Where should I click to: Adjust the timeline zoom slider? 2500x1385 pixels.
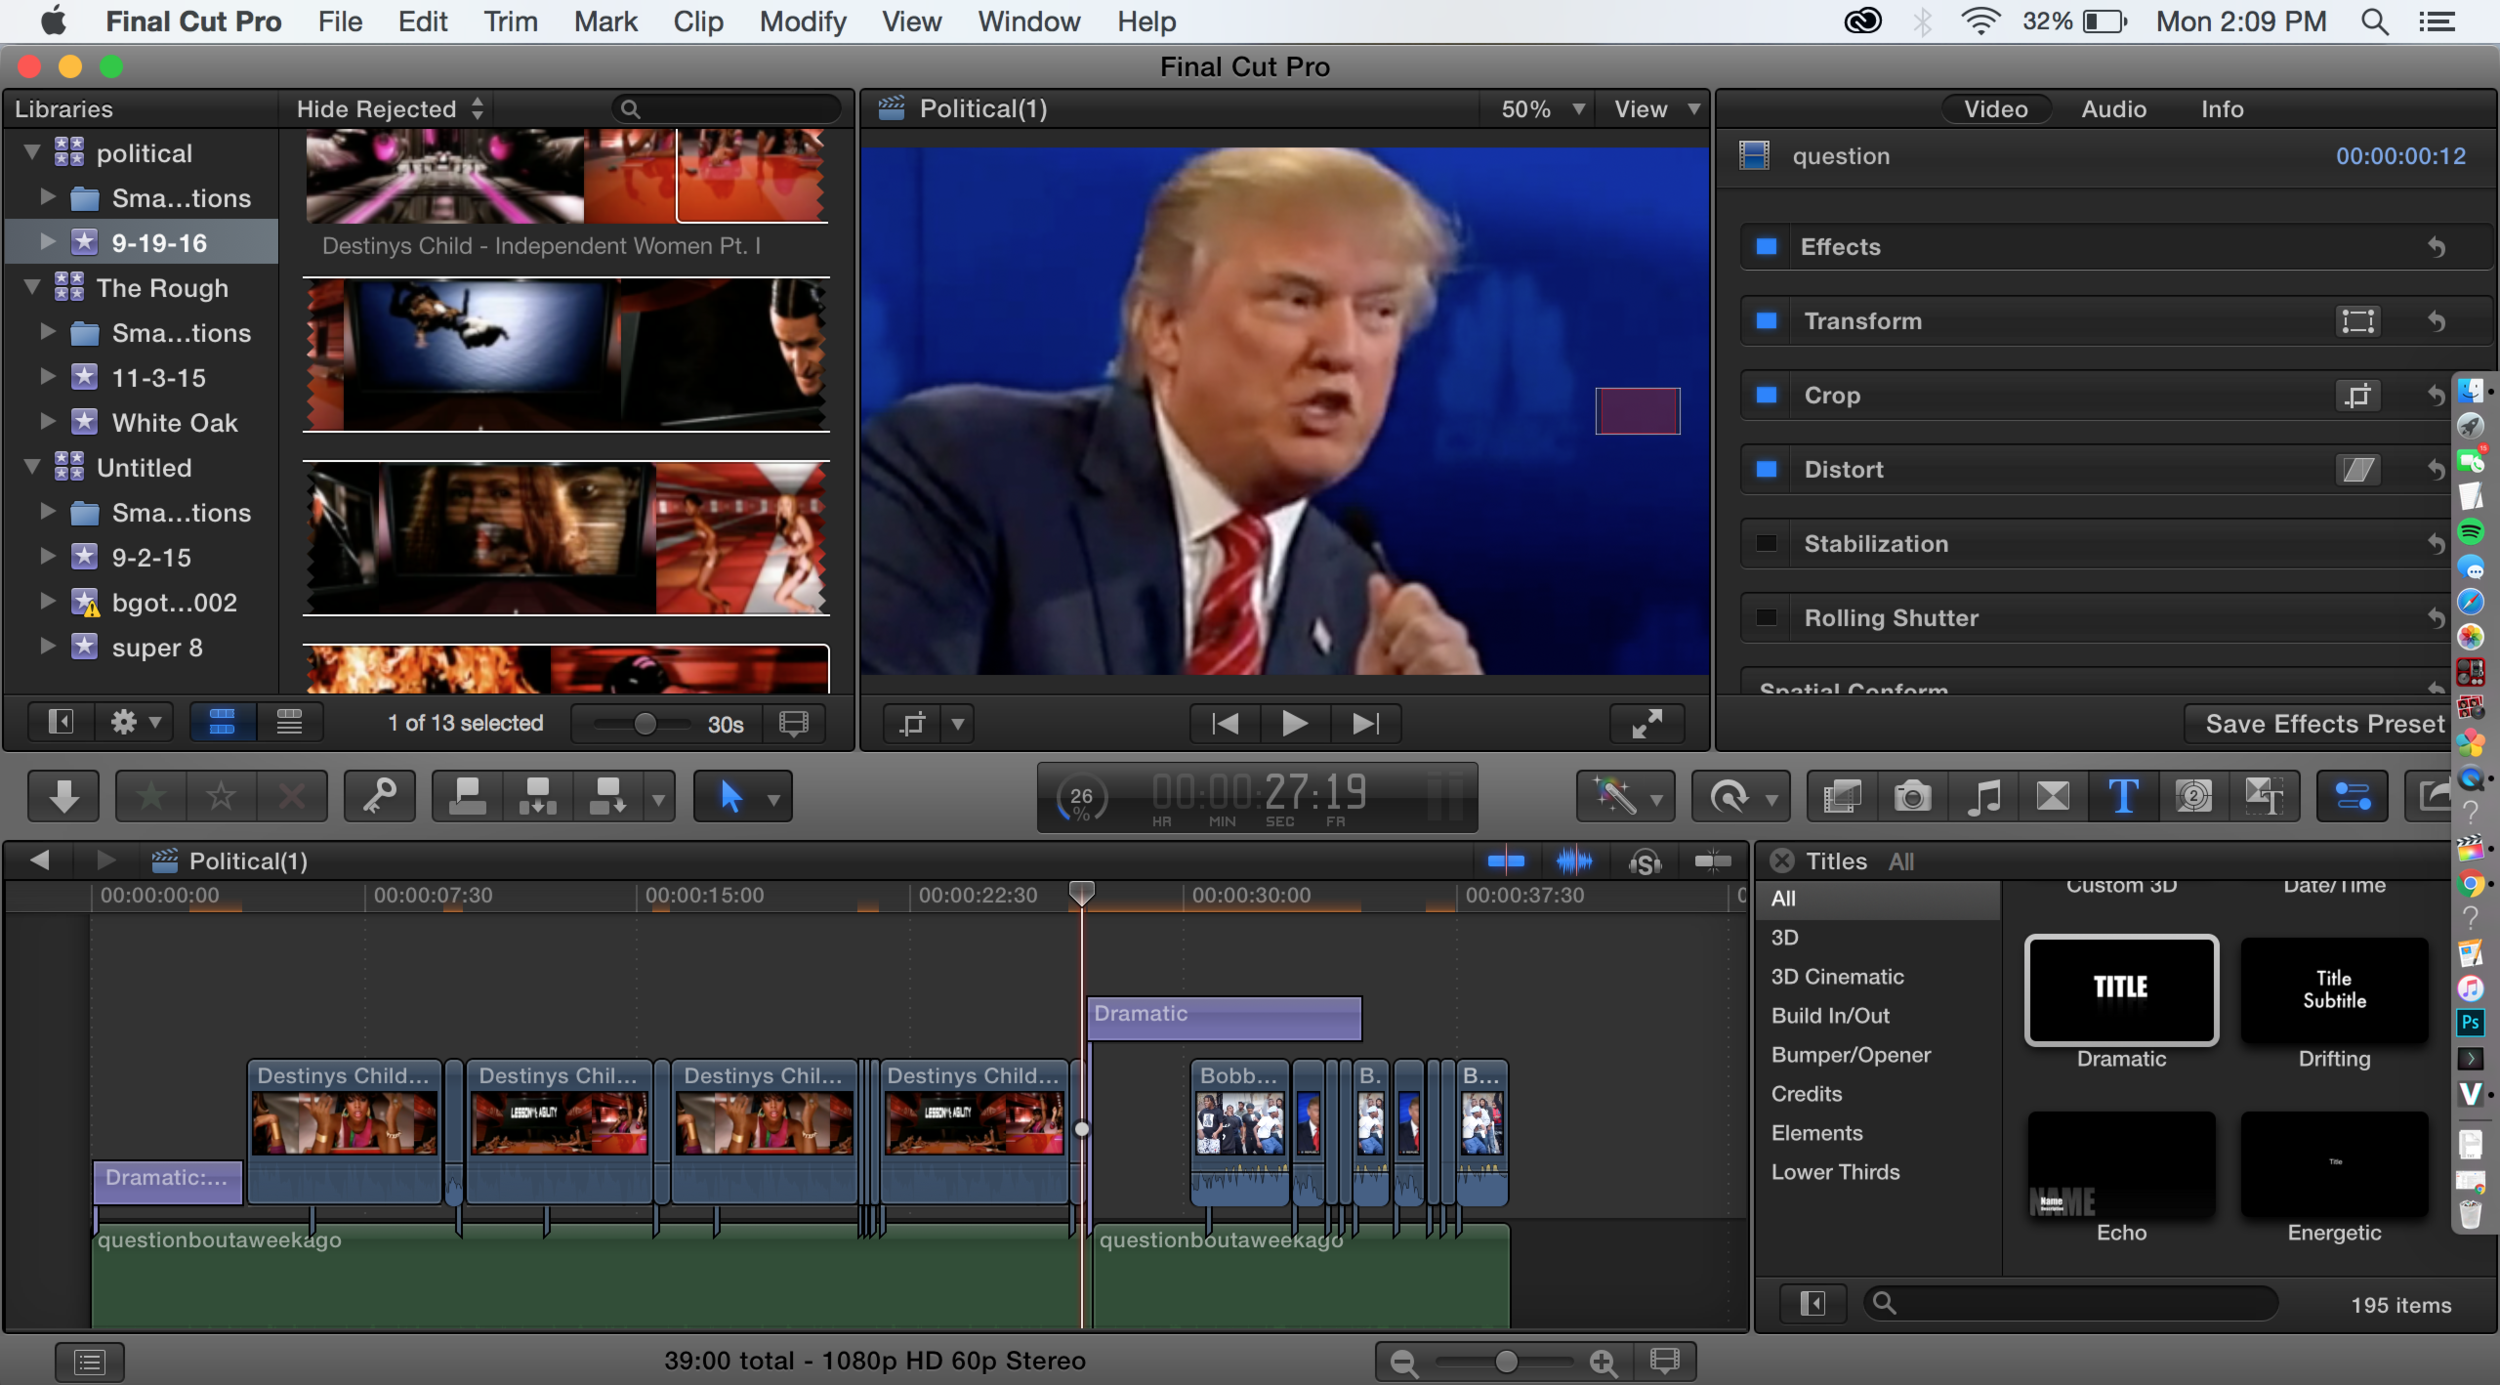point(1505,1361)
